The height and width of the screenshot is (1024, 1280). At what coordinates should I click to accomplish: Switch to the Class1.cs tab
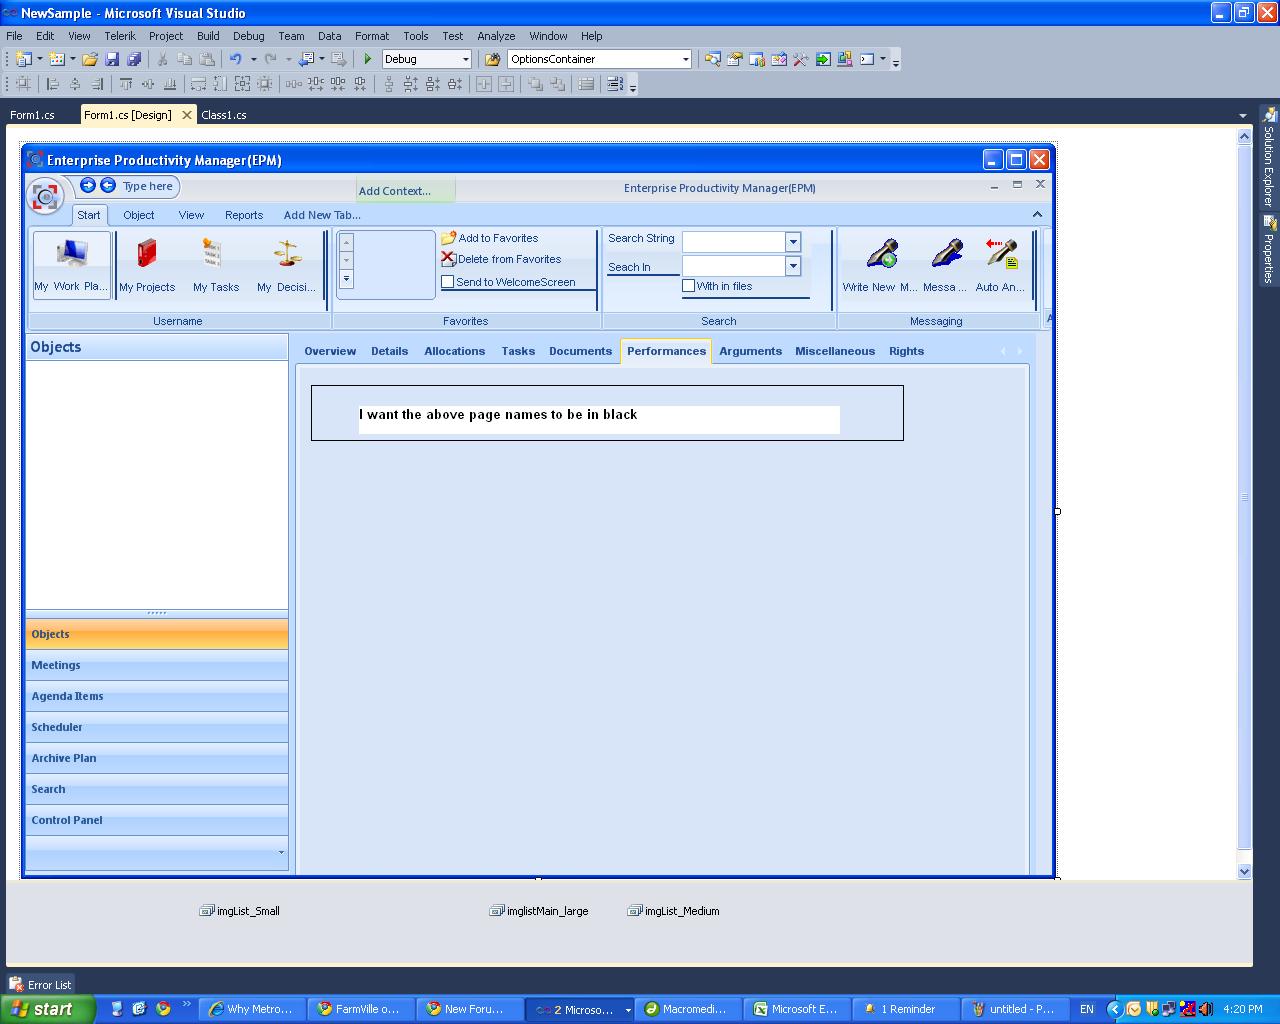[x=224, y=115]
